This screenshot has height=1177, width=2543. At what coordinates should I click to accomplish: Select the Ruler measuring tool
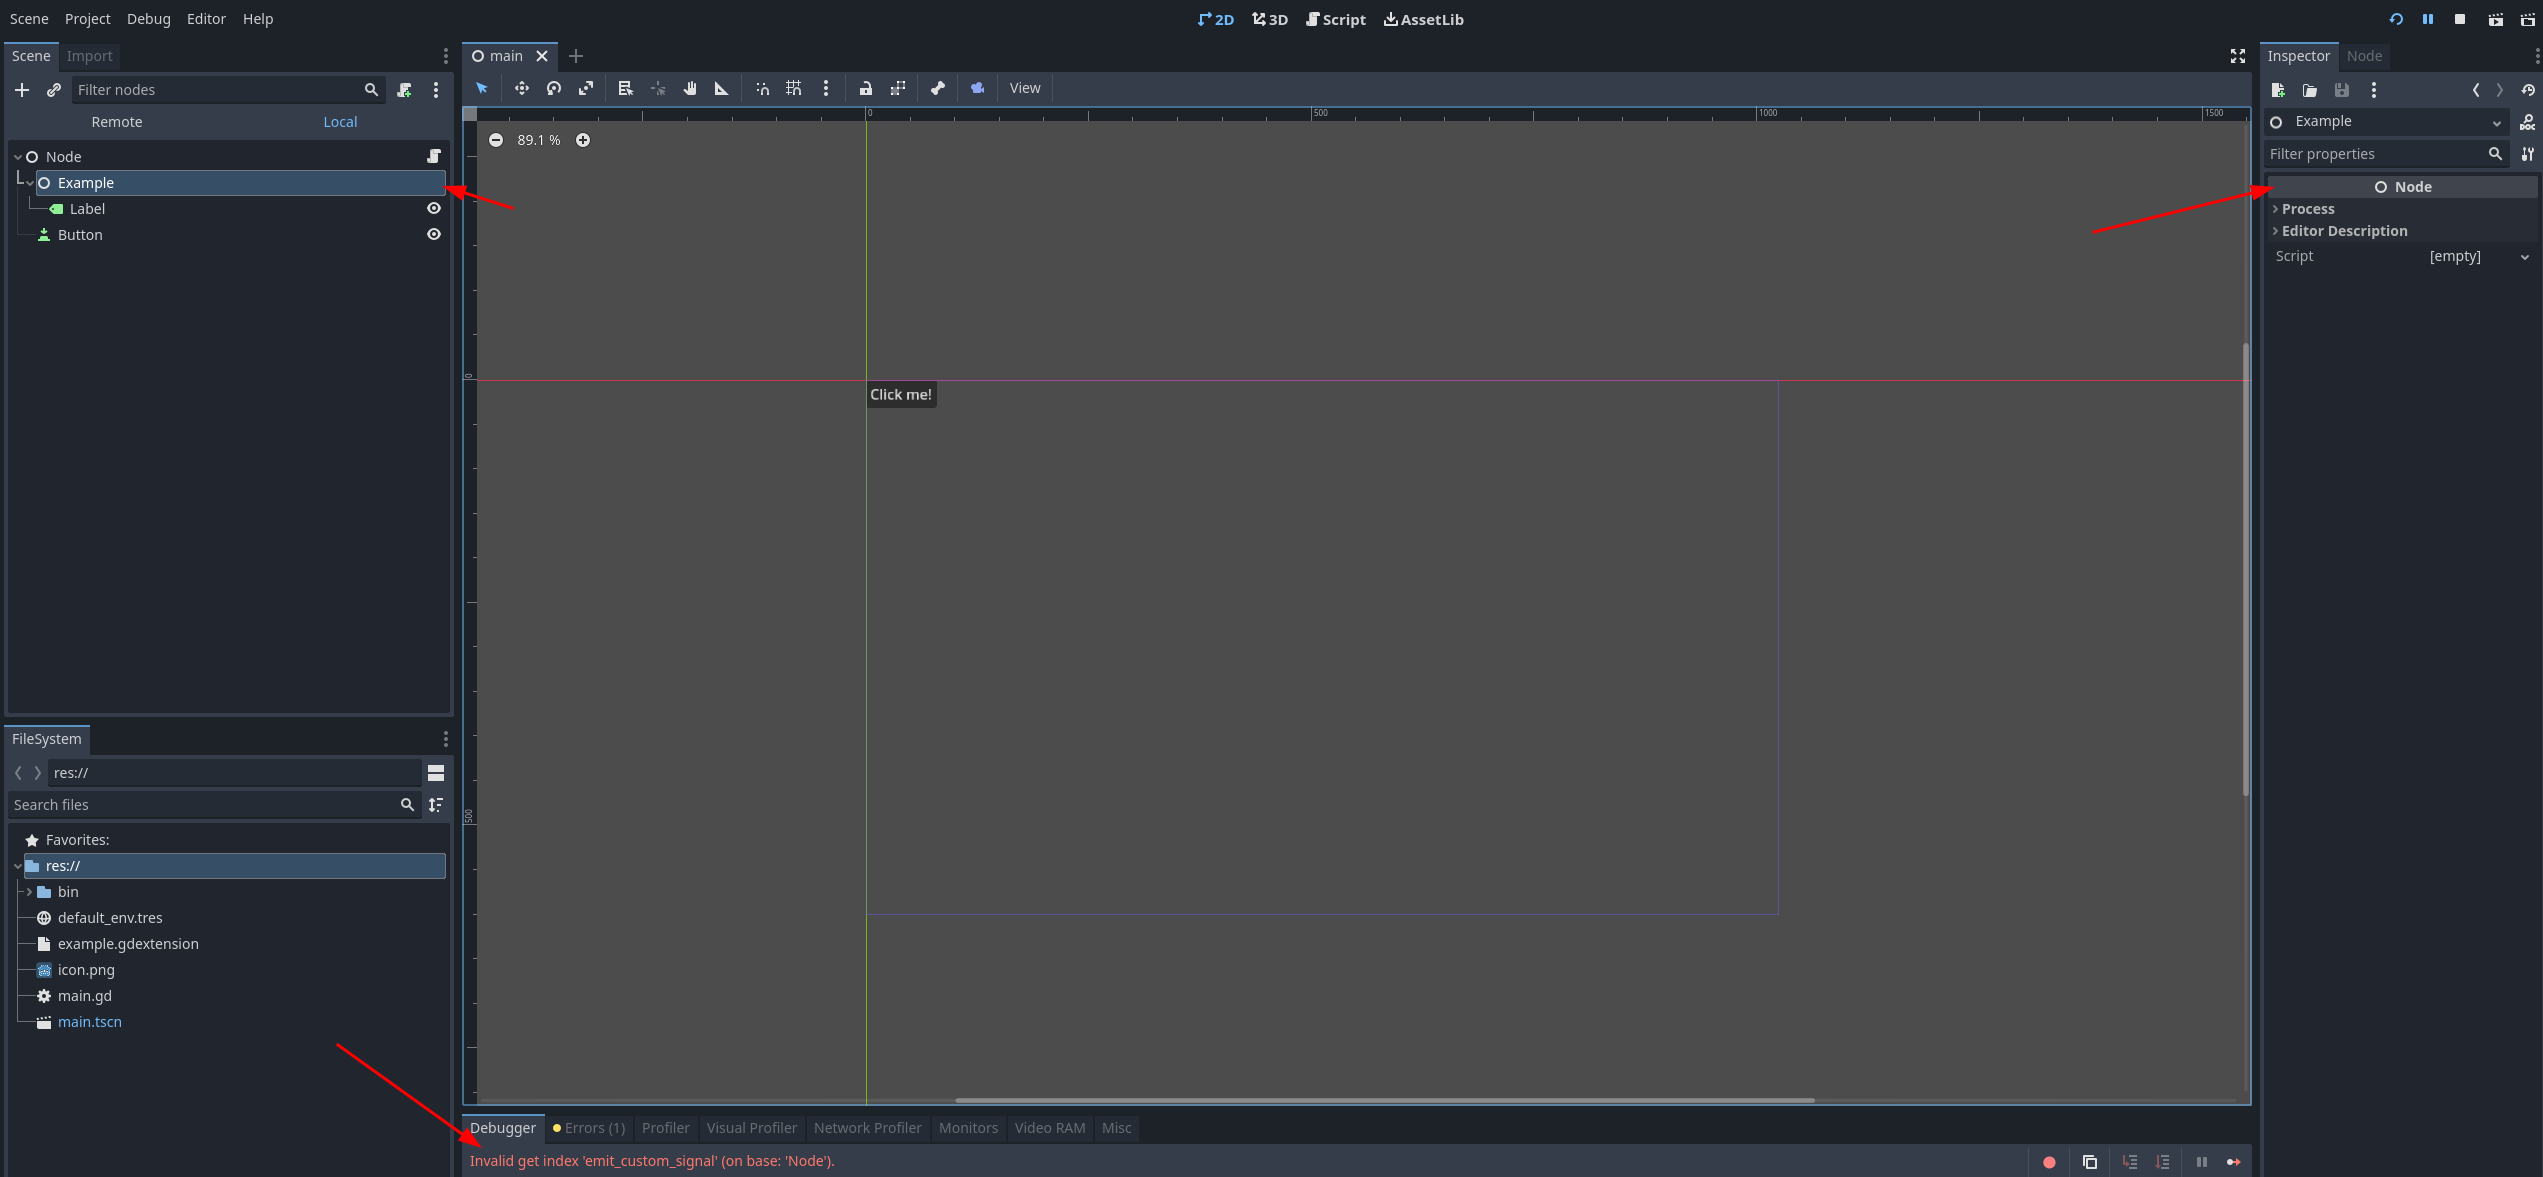click(x=721, y=89)
